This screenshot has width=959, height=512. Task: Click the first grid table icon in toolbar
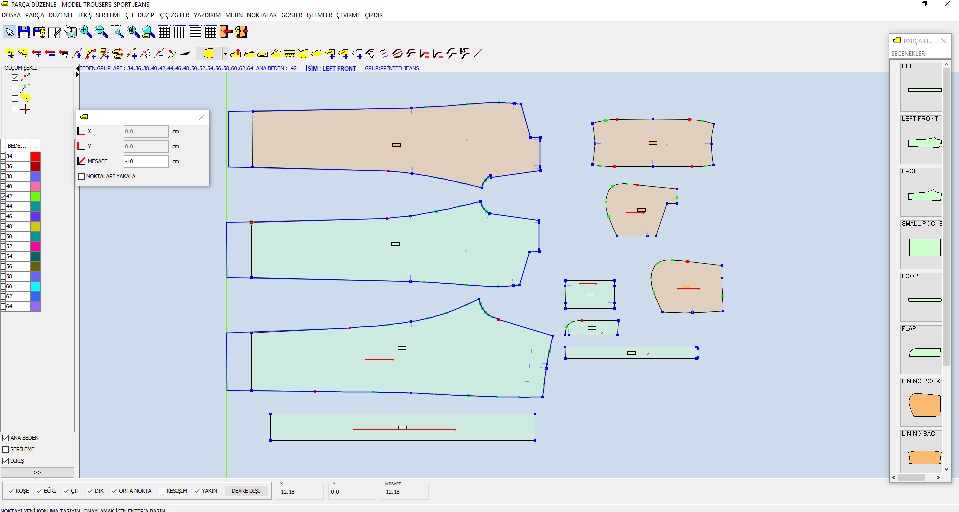tap(164, 32)
